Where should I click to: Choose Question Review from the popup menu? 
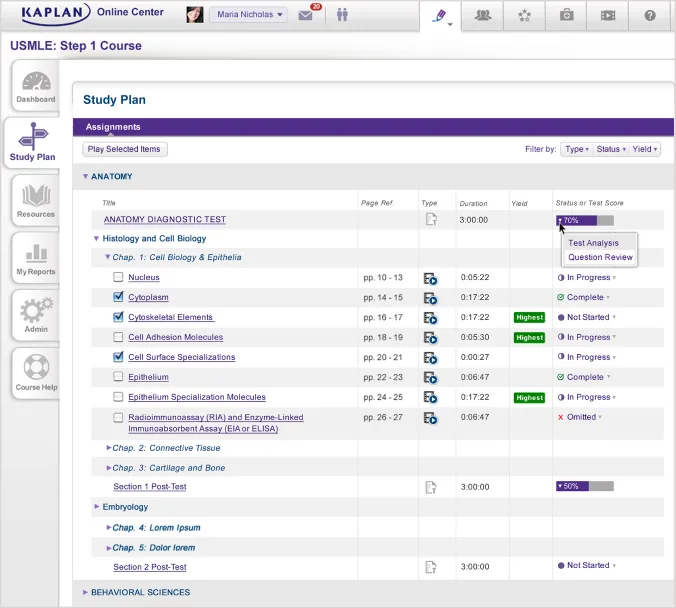[600, 257]
